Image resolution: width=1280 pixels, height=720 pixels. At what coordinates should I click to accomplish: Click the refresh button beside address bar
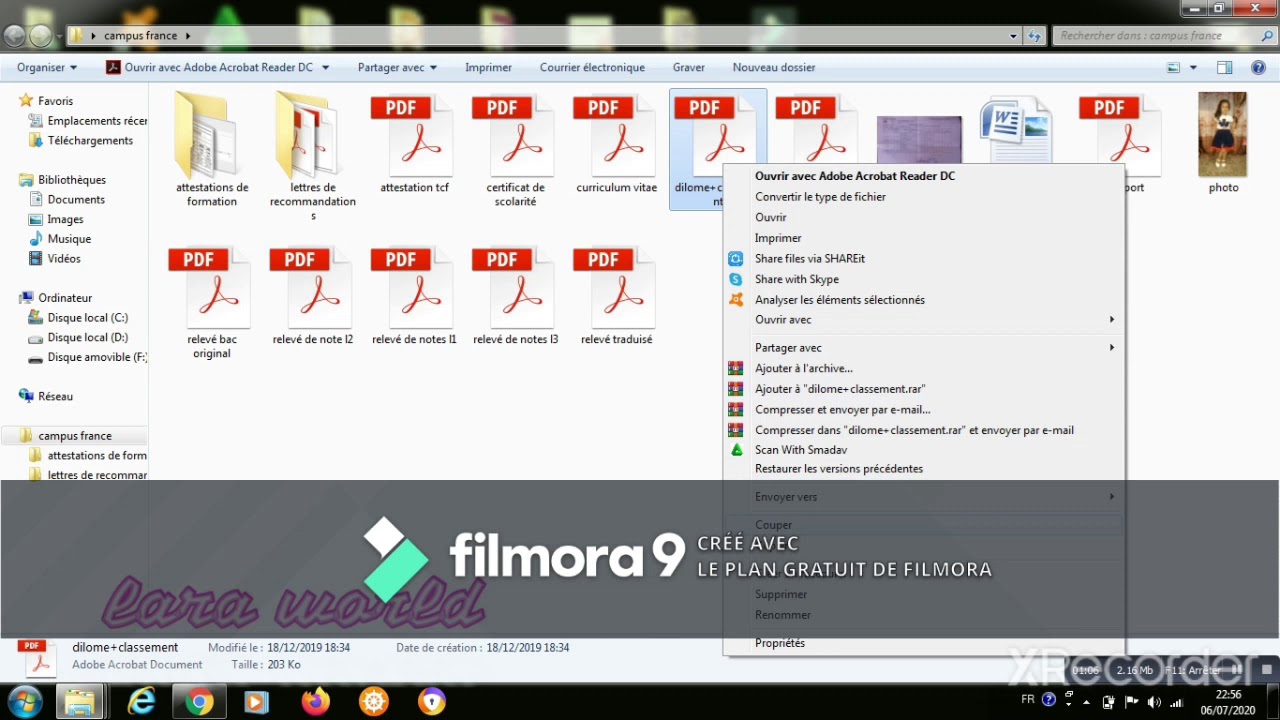[x=1035, y=36]
